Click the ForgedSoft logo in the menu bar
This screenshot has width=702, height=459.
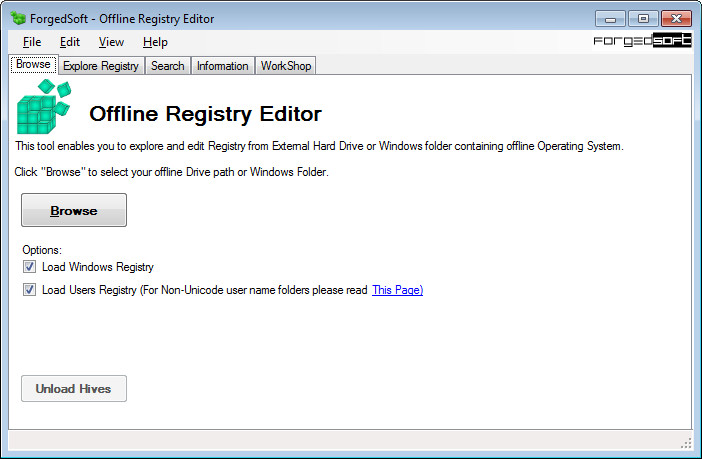coord(642,41)
